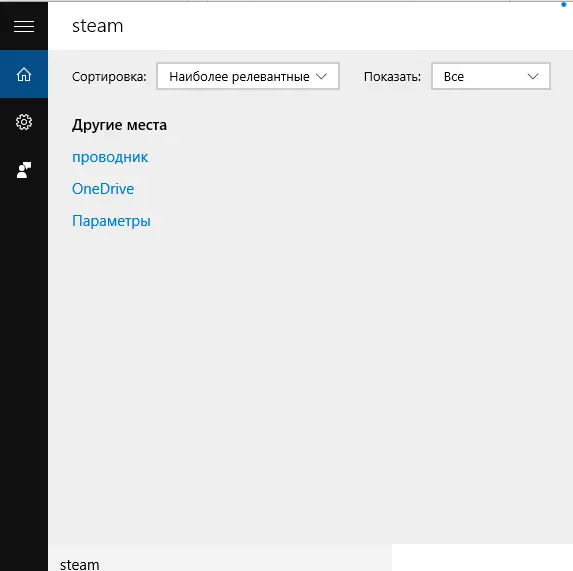Expand the Наиболее релевантные sort dropdown

tap(248, 76)
